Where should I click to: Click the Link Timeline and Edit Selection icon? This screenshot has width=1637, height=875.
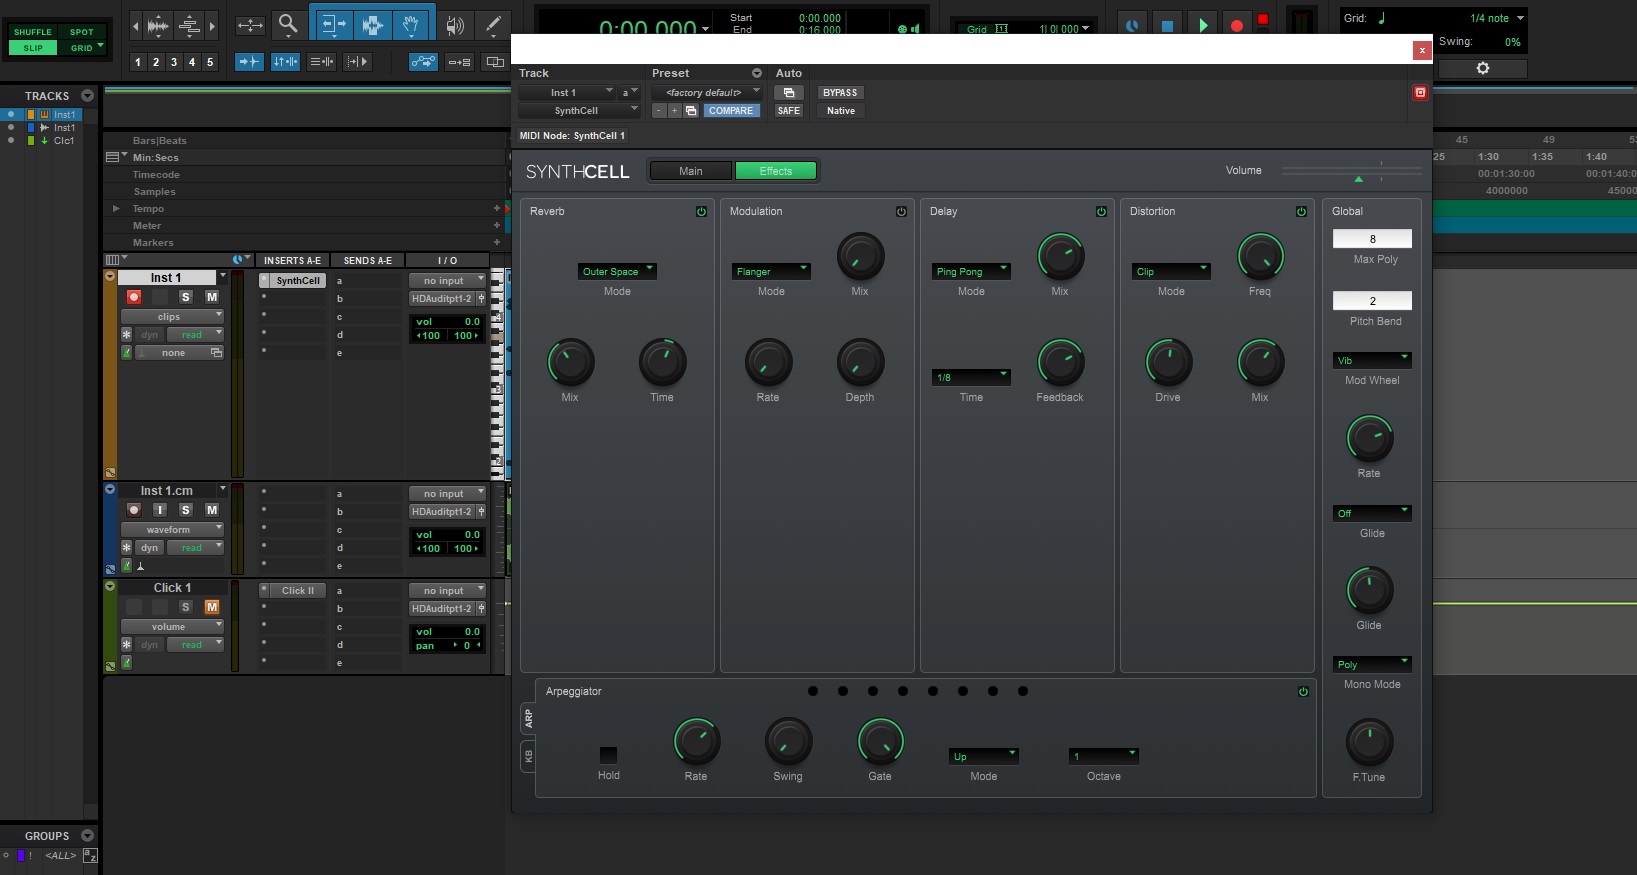[285, 62]
